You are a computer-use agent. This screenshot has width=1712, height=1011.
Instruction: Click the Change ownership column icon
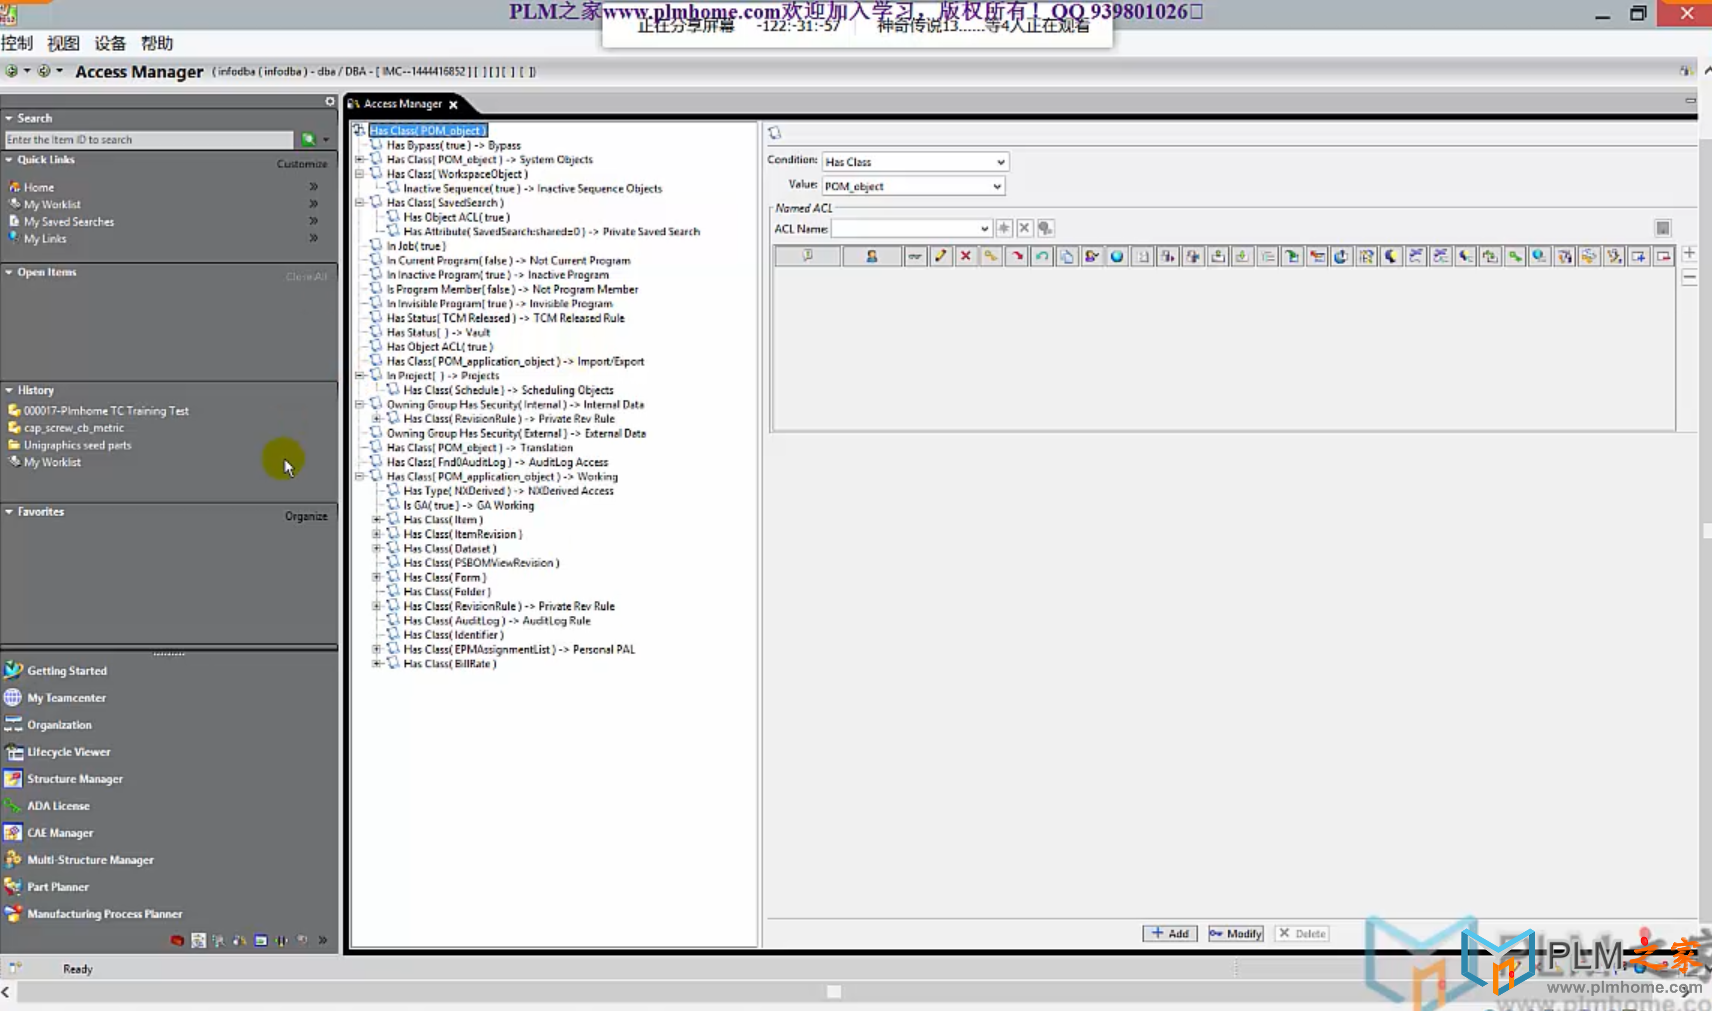pos(1091,257)
